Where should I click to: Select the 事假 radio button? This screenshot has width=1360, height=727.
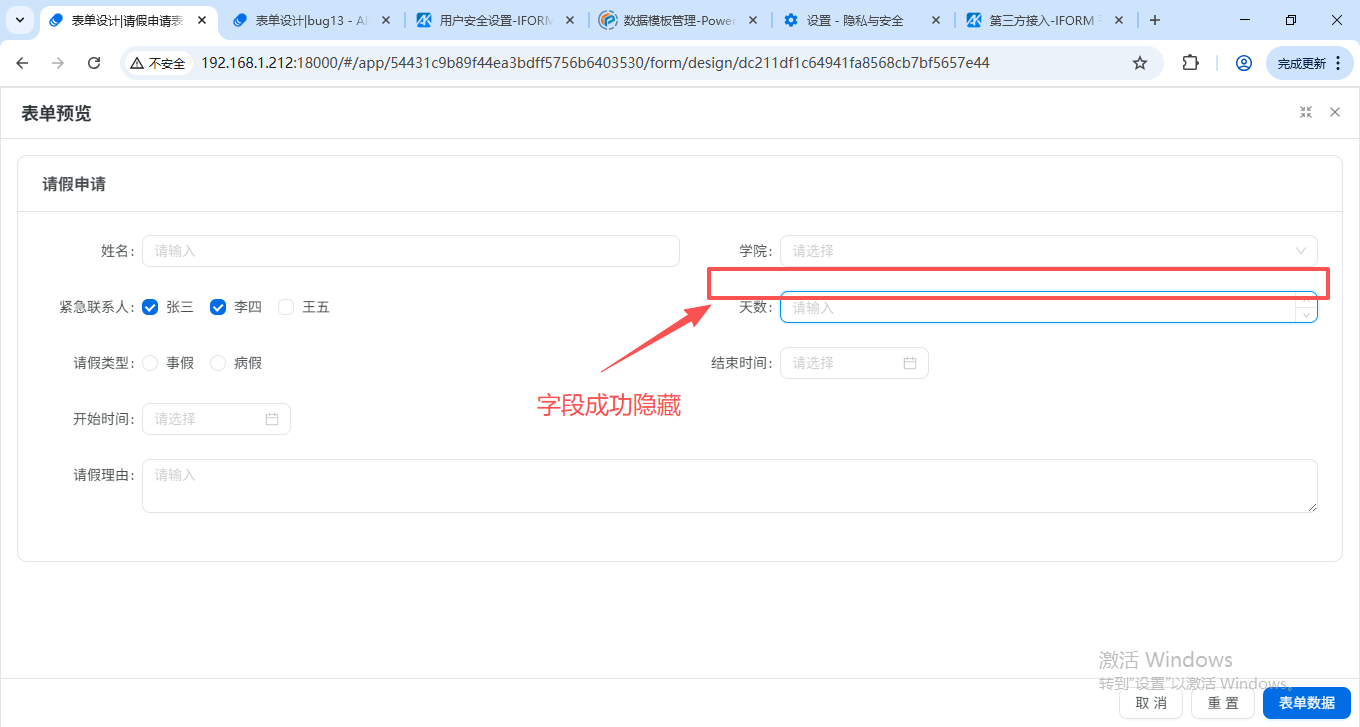tap(151, 363)
